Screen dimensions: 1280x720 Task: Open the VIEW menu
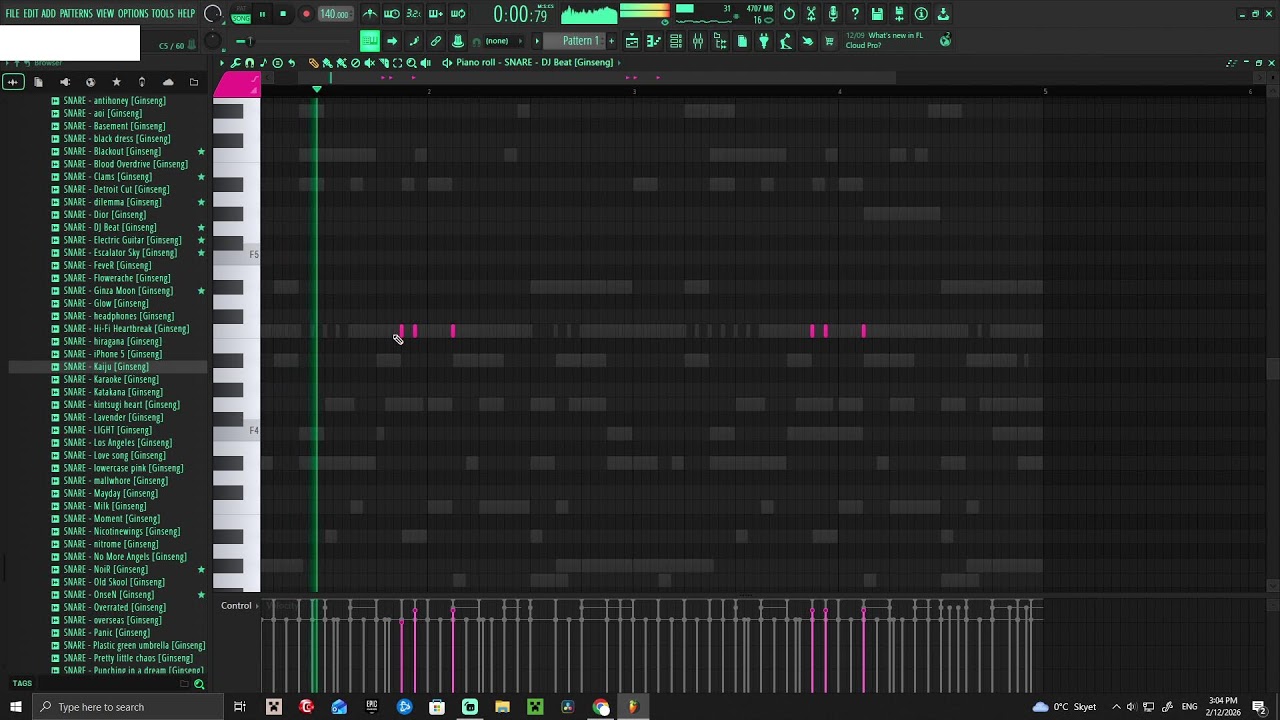105,14
